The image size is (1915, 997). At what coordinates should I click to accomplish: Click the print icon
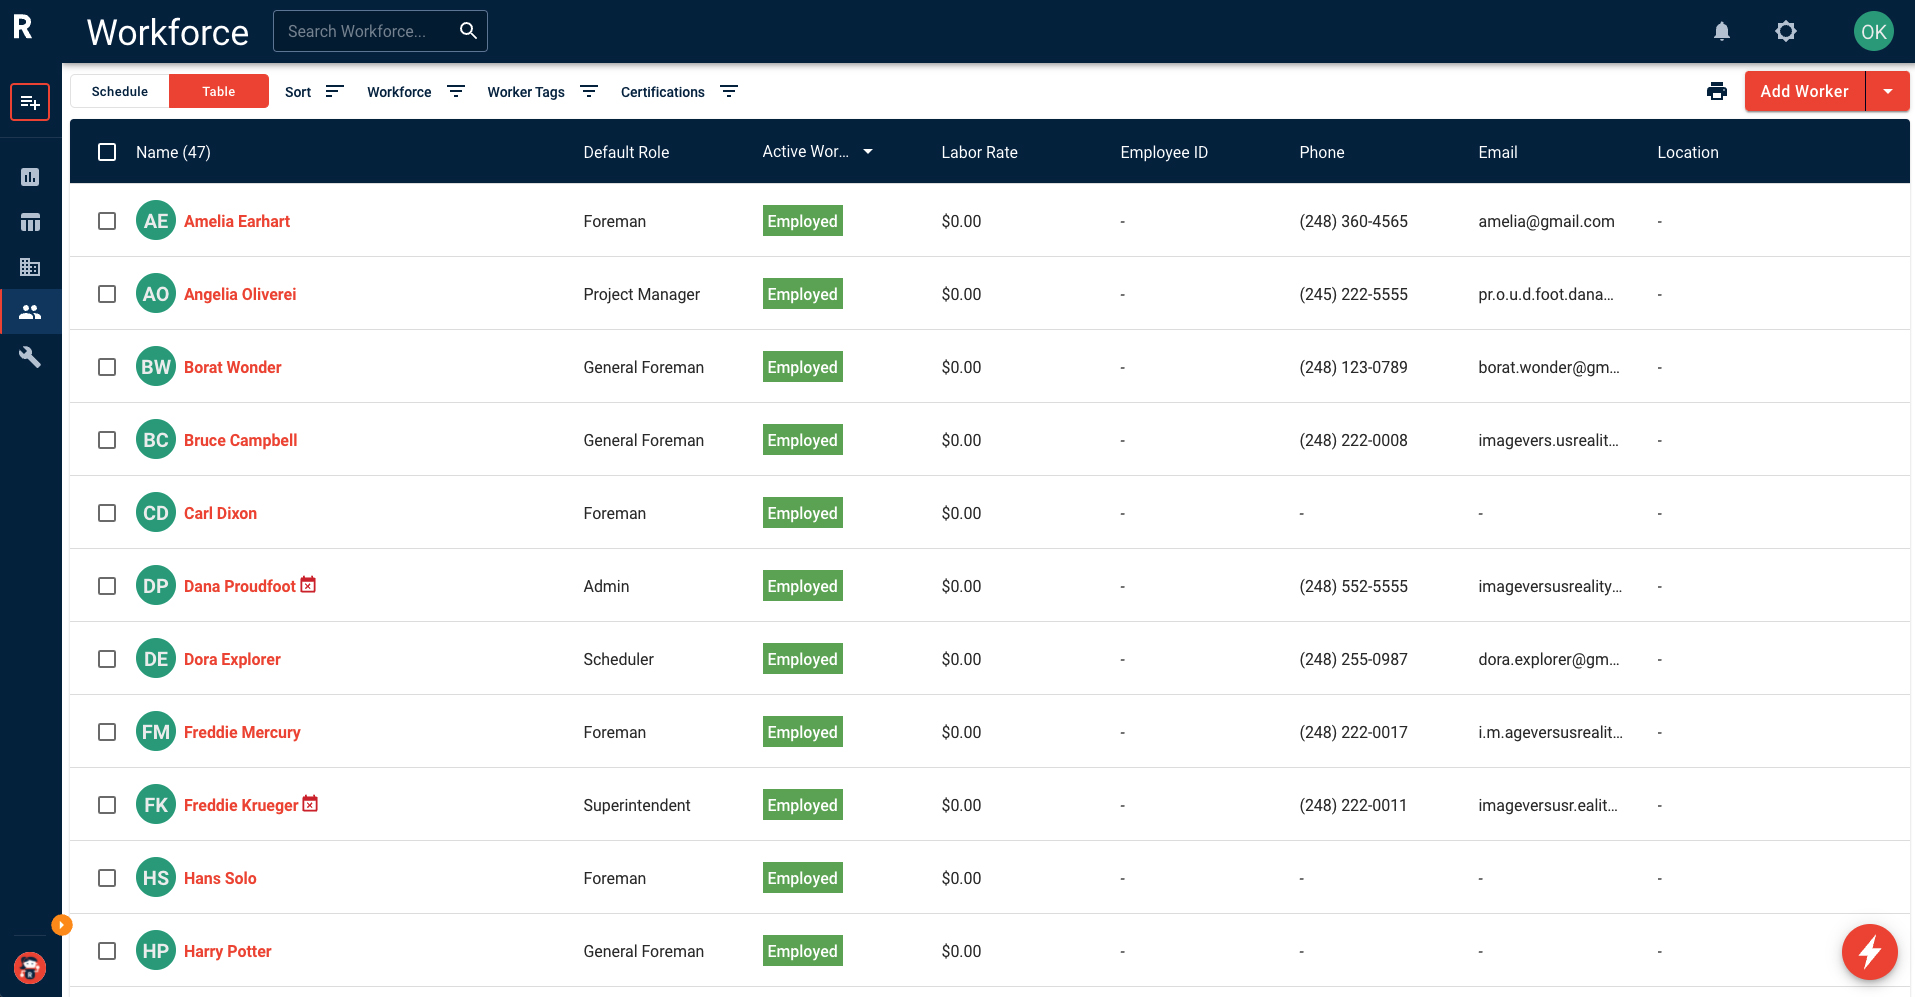pyautogui.click(x=1717, y=91)
